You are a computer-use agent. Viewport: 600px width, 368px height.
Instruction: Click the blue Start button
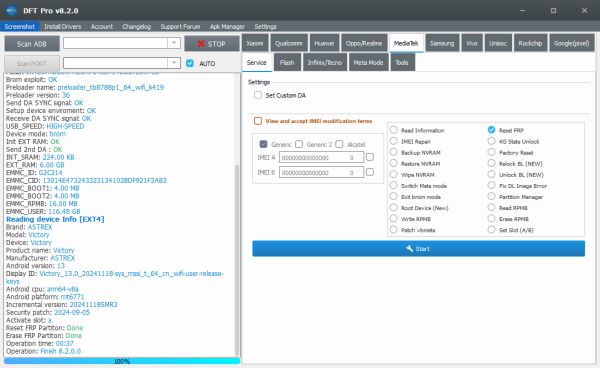pyautogui.click(x=418, y=249)
